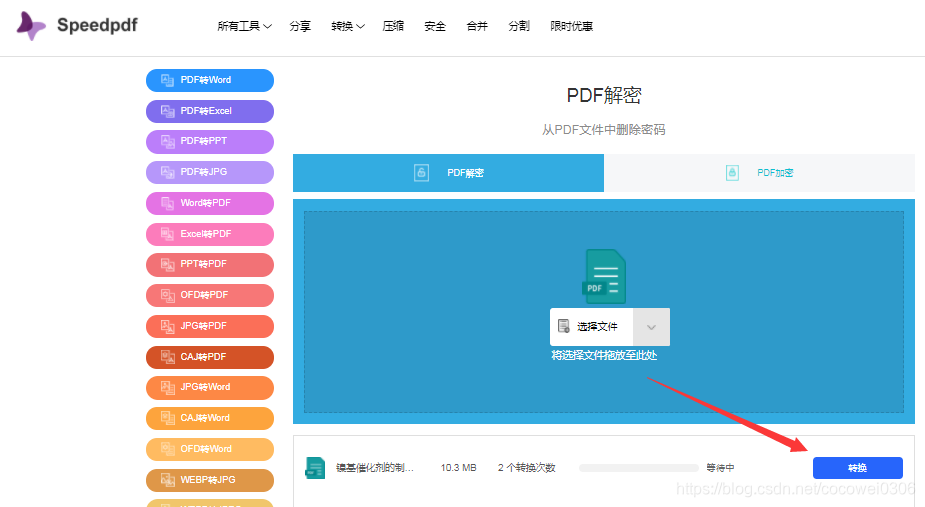Click the 将选择文件拖放至此处 text
Viewport: 925px width, 507px height.
[x=604, y=355]
